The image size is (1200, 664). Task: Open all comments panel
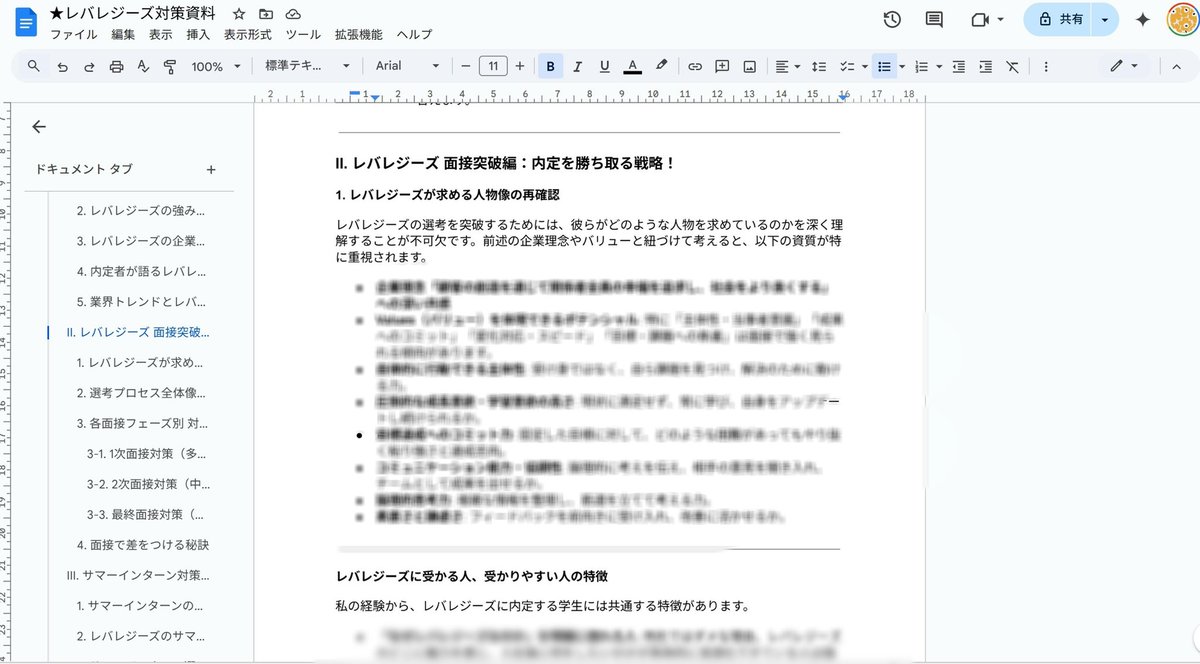coord(934,19)
